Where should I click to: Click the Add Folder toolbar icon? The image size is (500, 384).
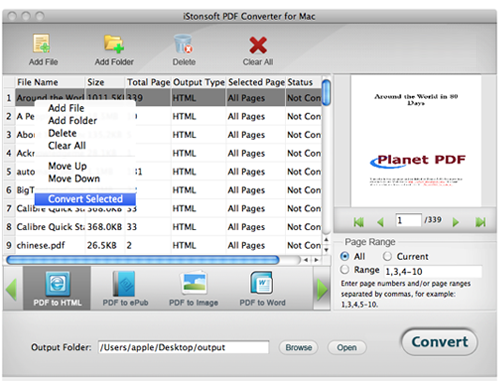[114, 44]
